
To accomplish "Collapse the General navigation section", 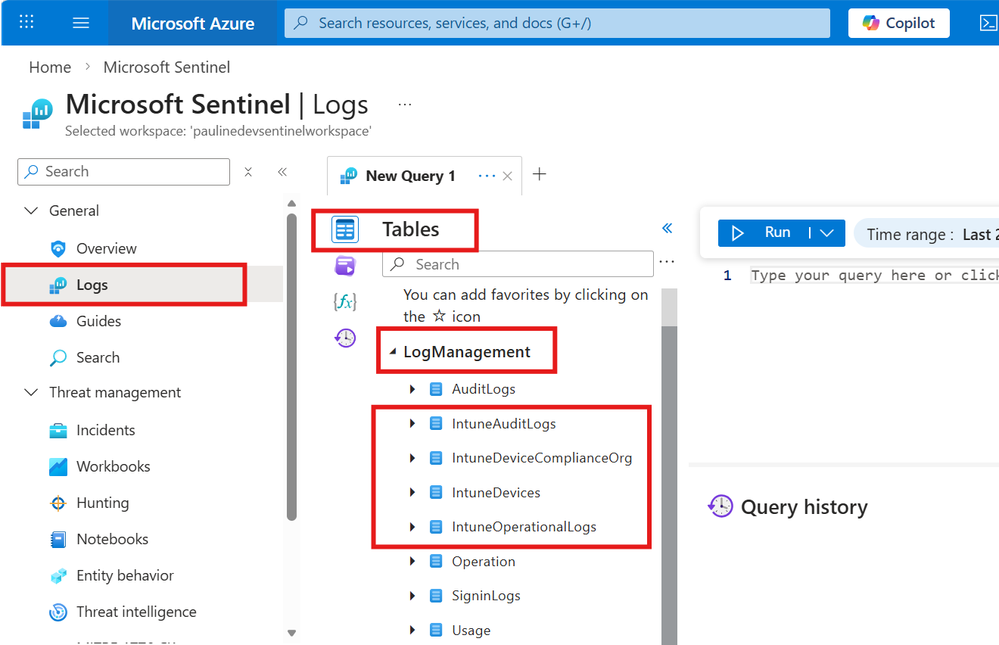I will click(30, 211).
